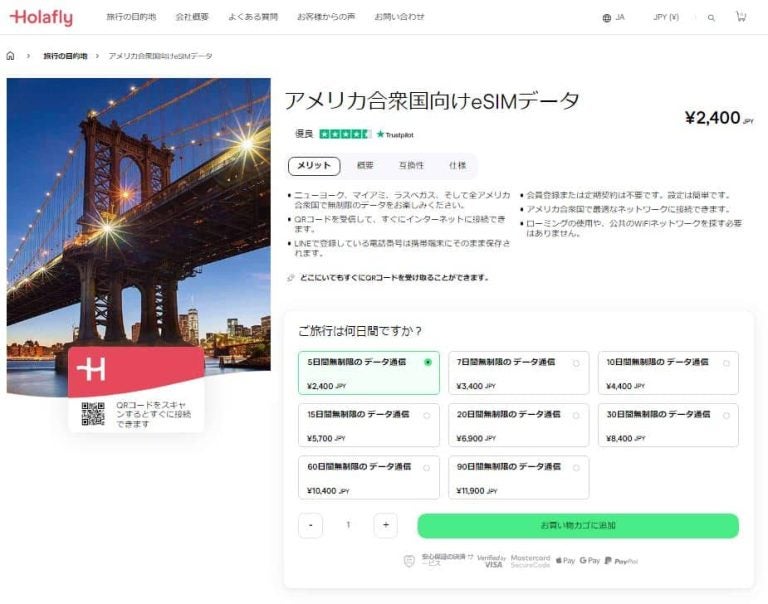
Task: Open お客様からの声 in the top navigation
Action: click(326, 17)
